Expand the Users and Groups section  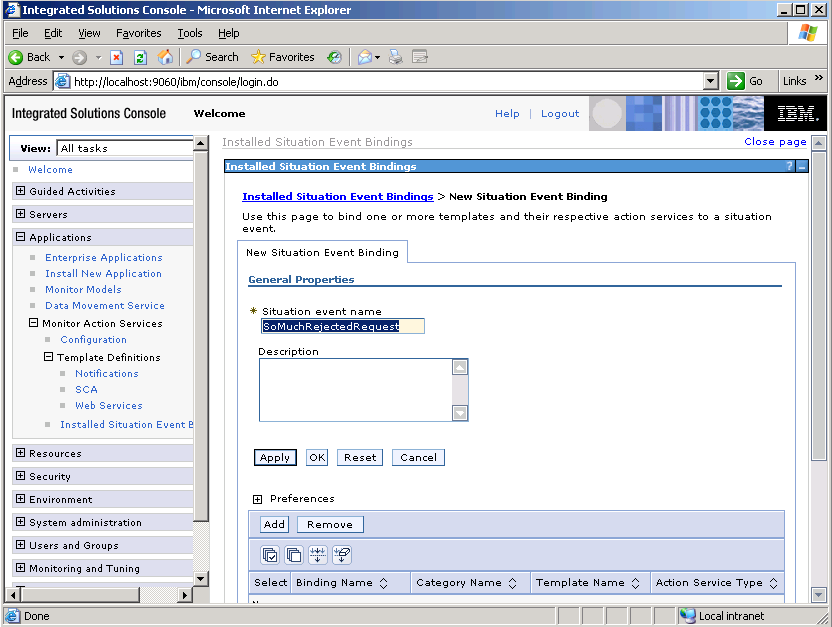click(x=20, y=545)
